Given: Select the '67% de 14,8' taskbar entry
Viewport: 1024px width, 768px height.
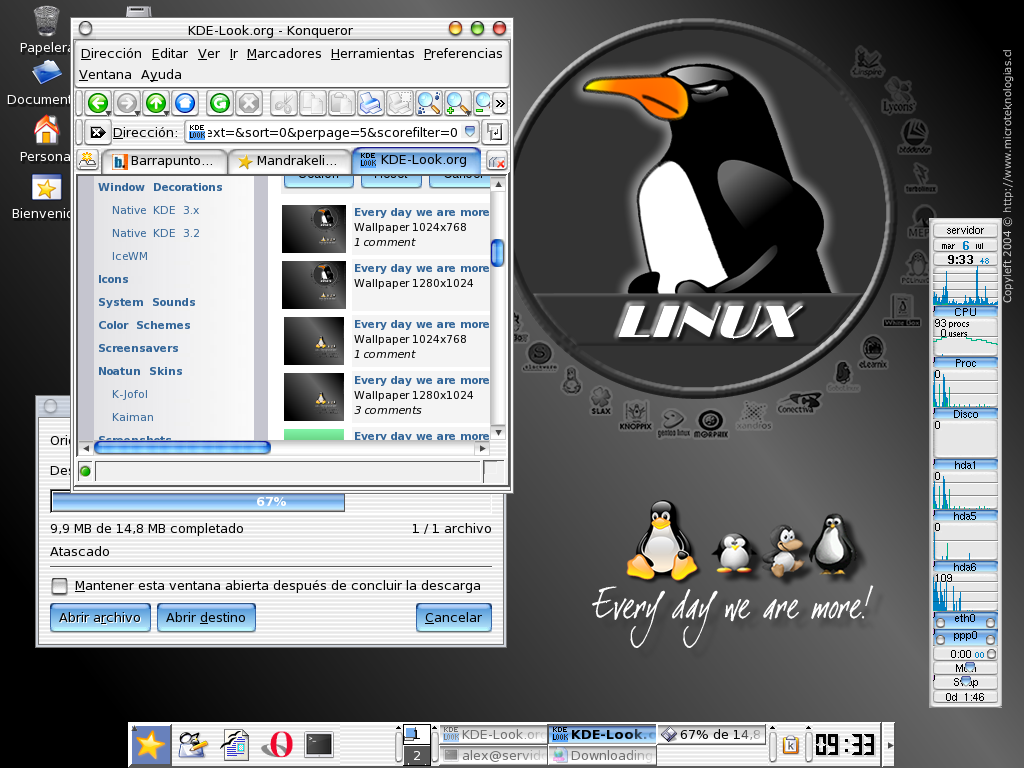Looking at the screenshot, I should pos(710,735).
